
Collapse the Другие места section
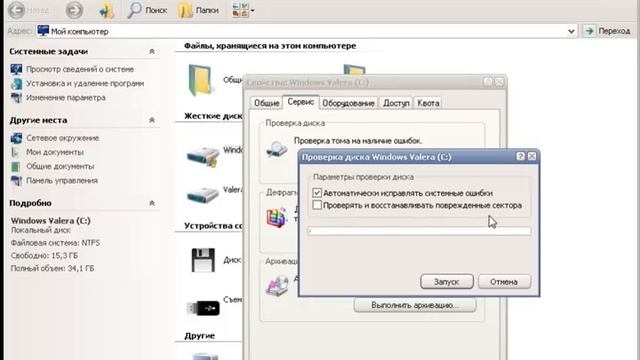(152, 120)
